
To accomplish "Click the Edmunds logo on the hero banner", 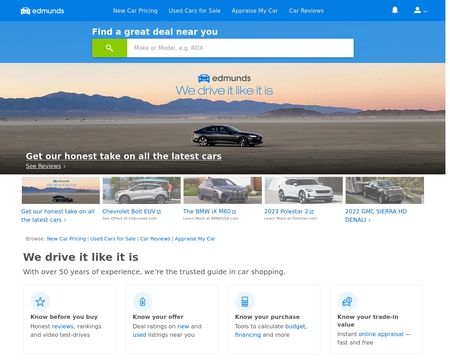I will (x=224, y=78).
